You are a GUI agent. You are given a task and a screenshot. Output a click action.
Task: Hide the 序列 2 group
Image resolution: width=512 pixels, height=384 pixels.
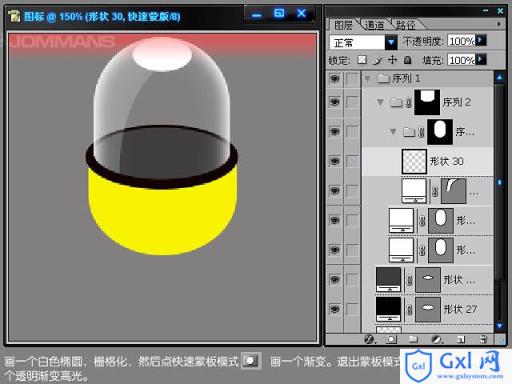pos(335,102)
